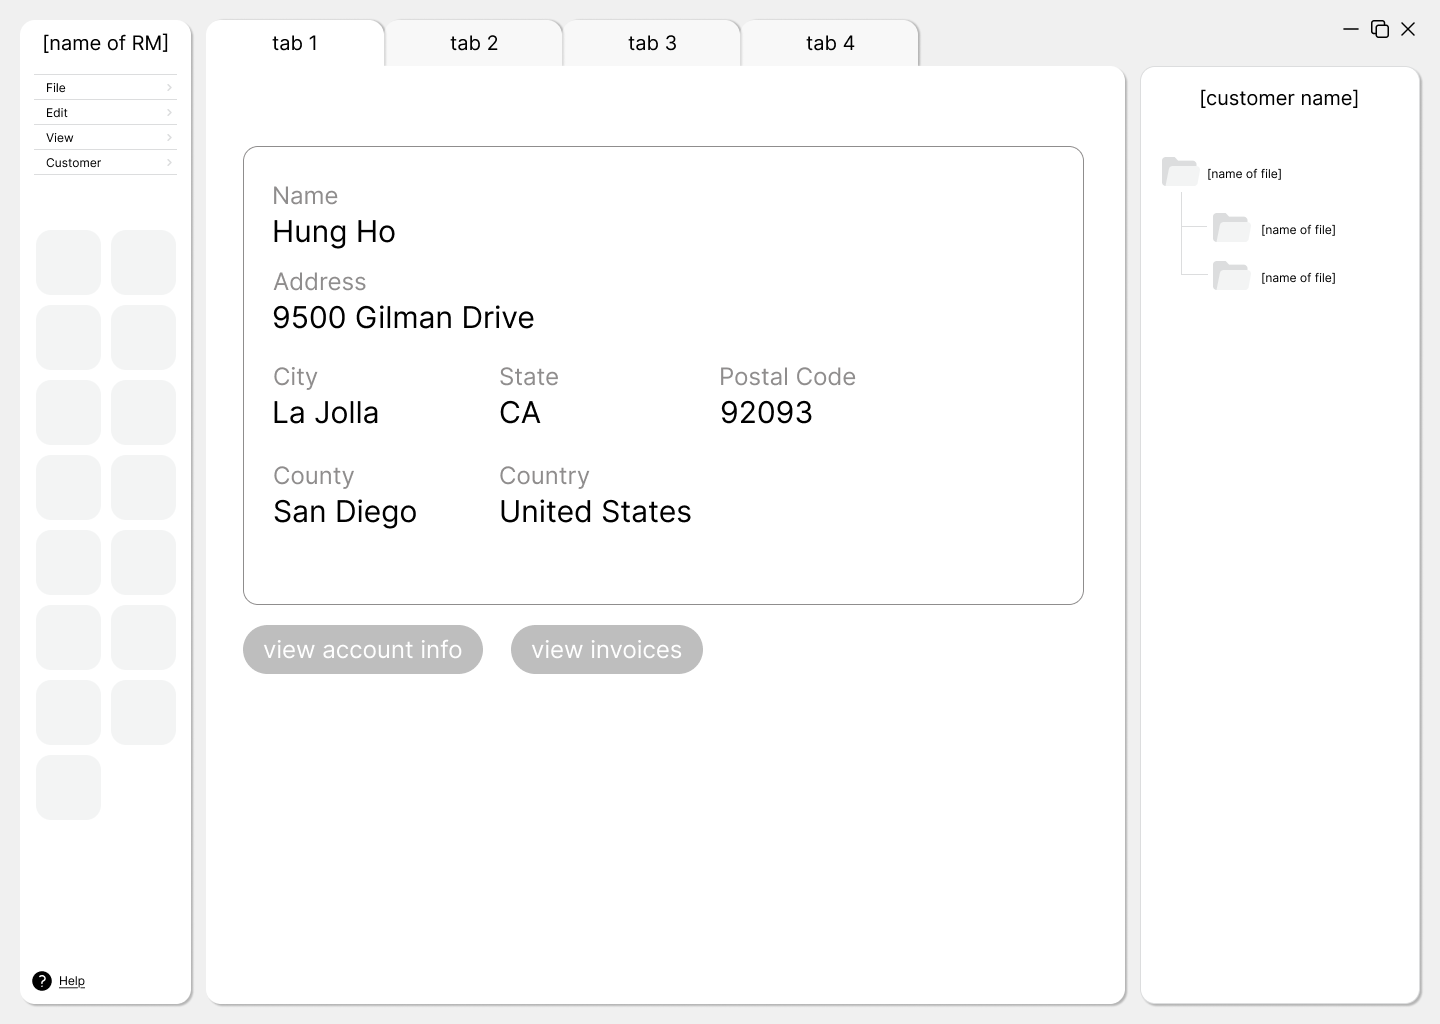Open the View menu
Screen dimensions: 1440x1024
click(59, 137)
